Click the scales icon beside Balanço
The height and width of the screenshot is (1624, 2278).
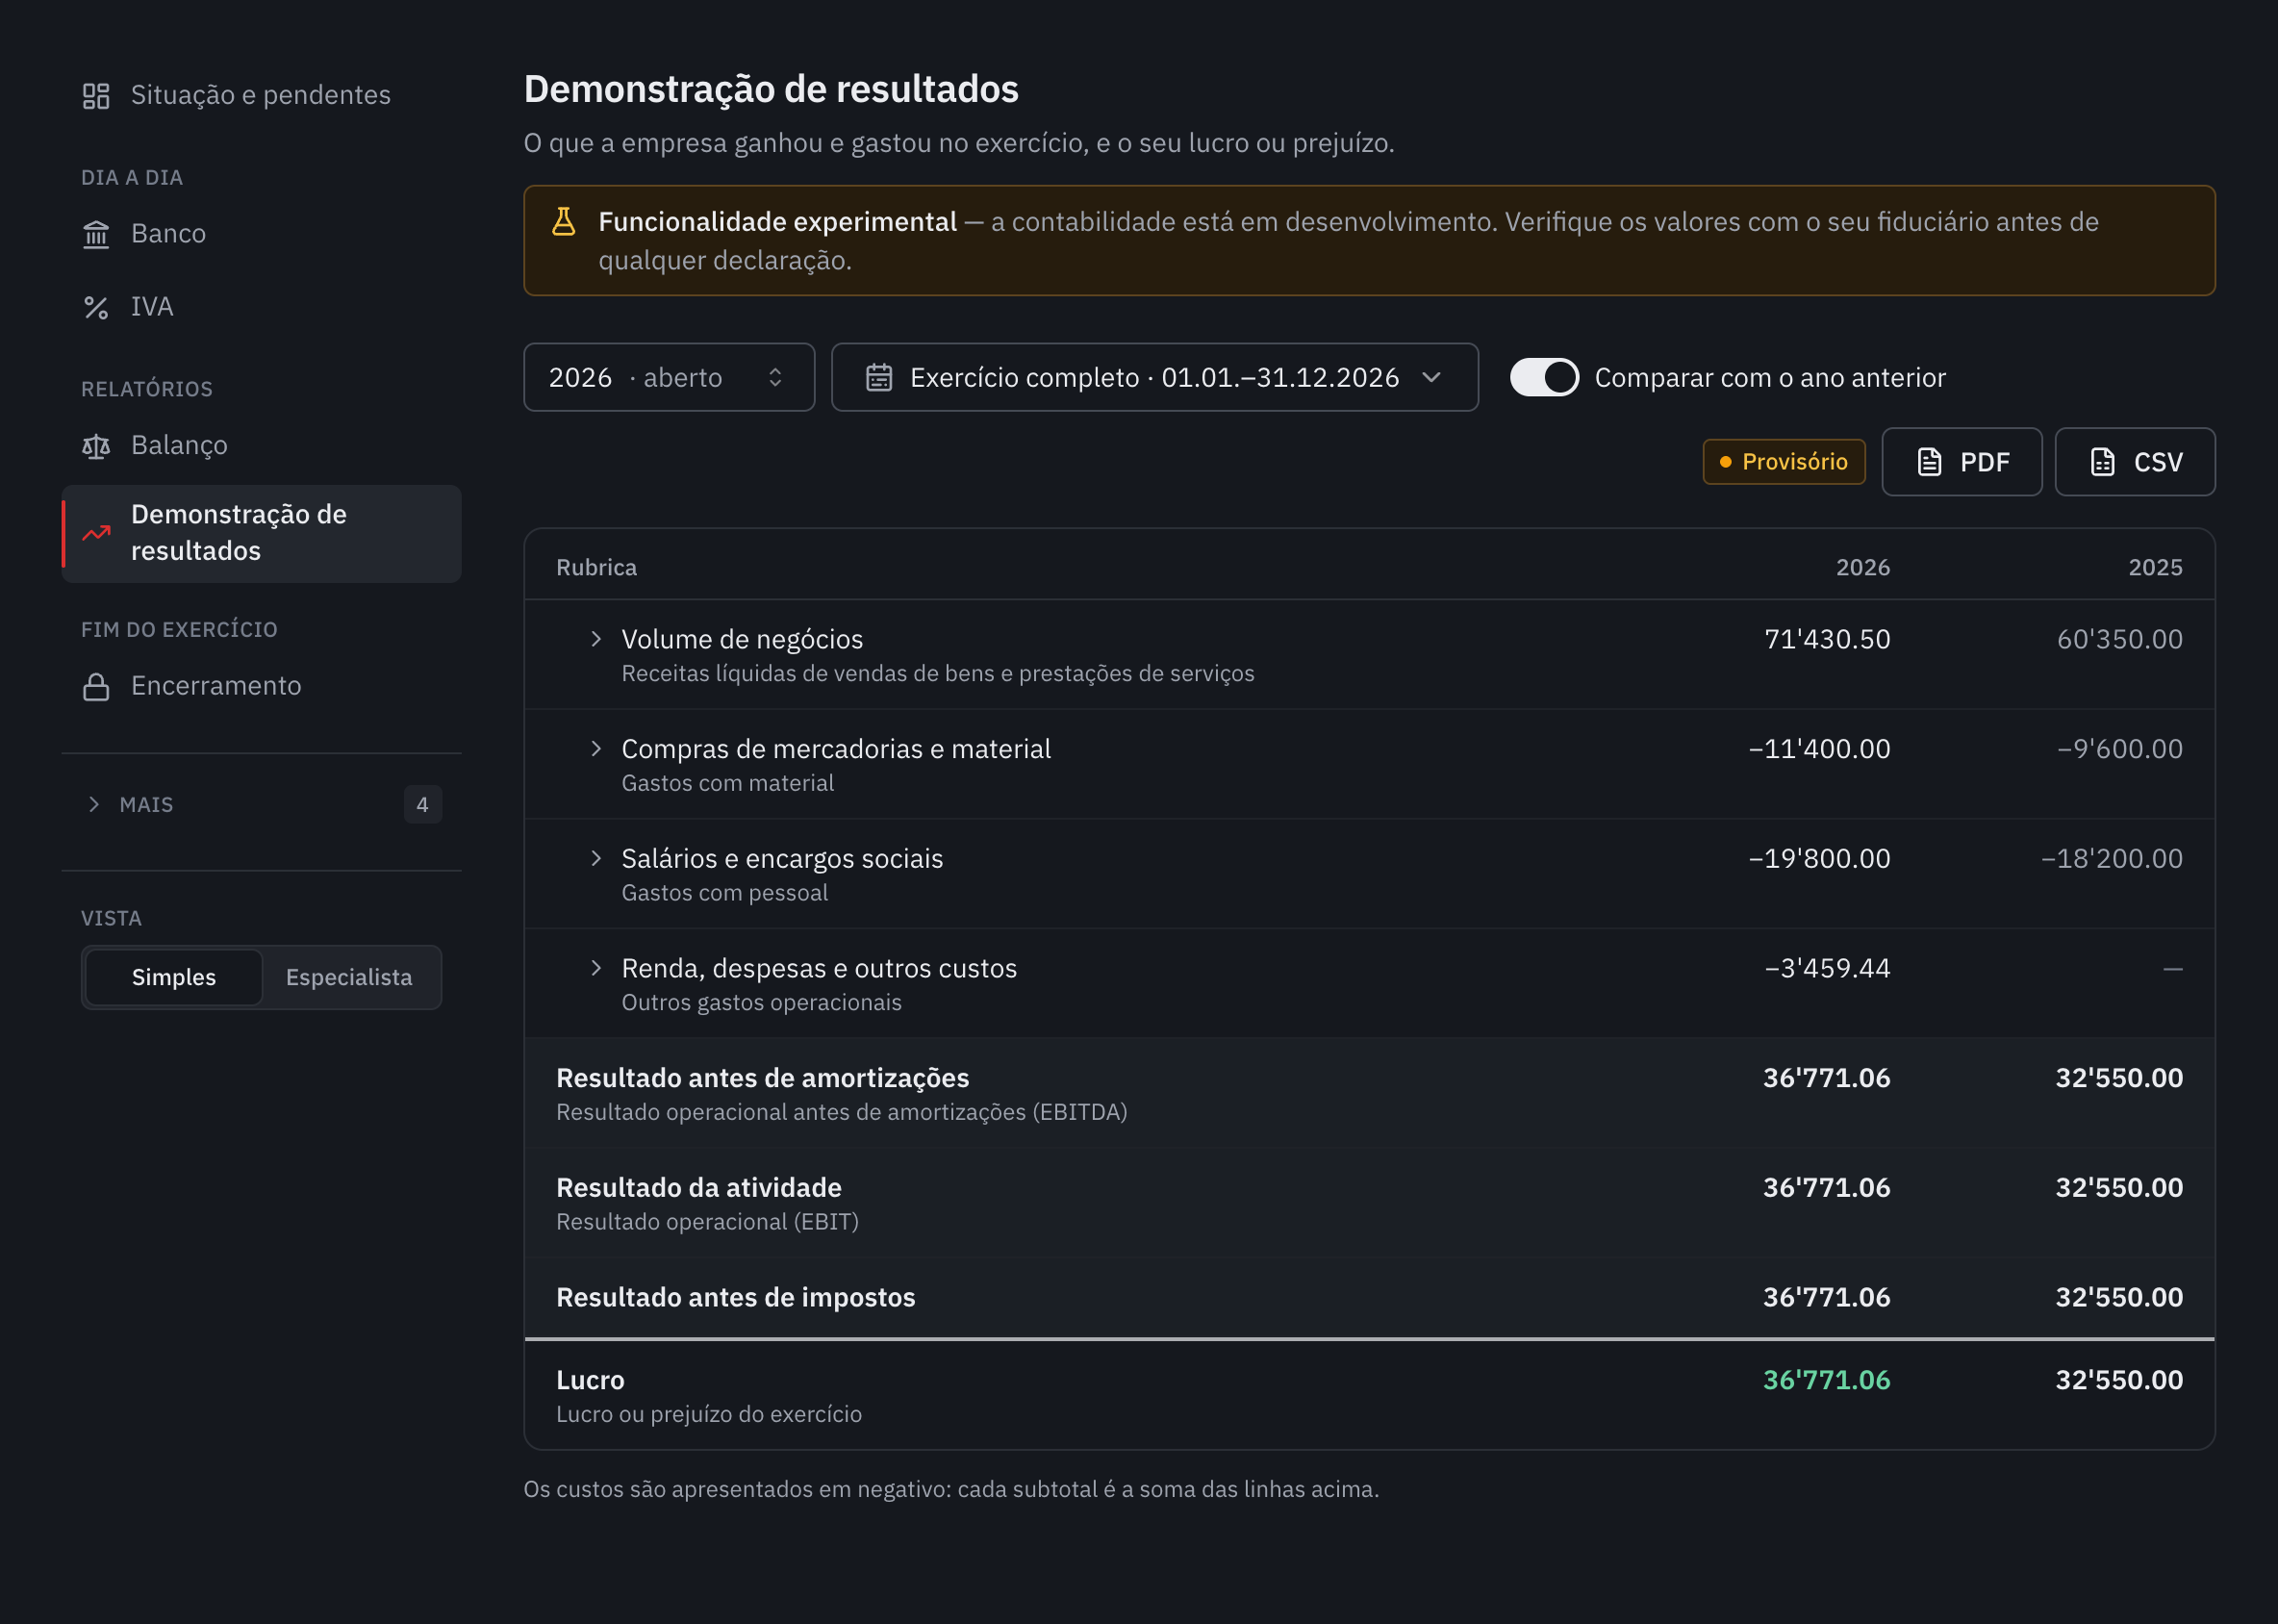(96, 446)
